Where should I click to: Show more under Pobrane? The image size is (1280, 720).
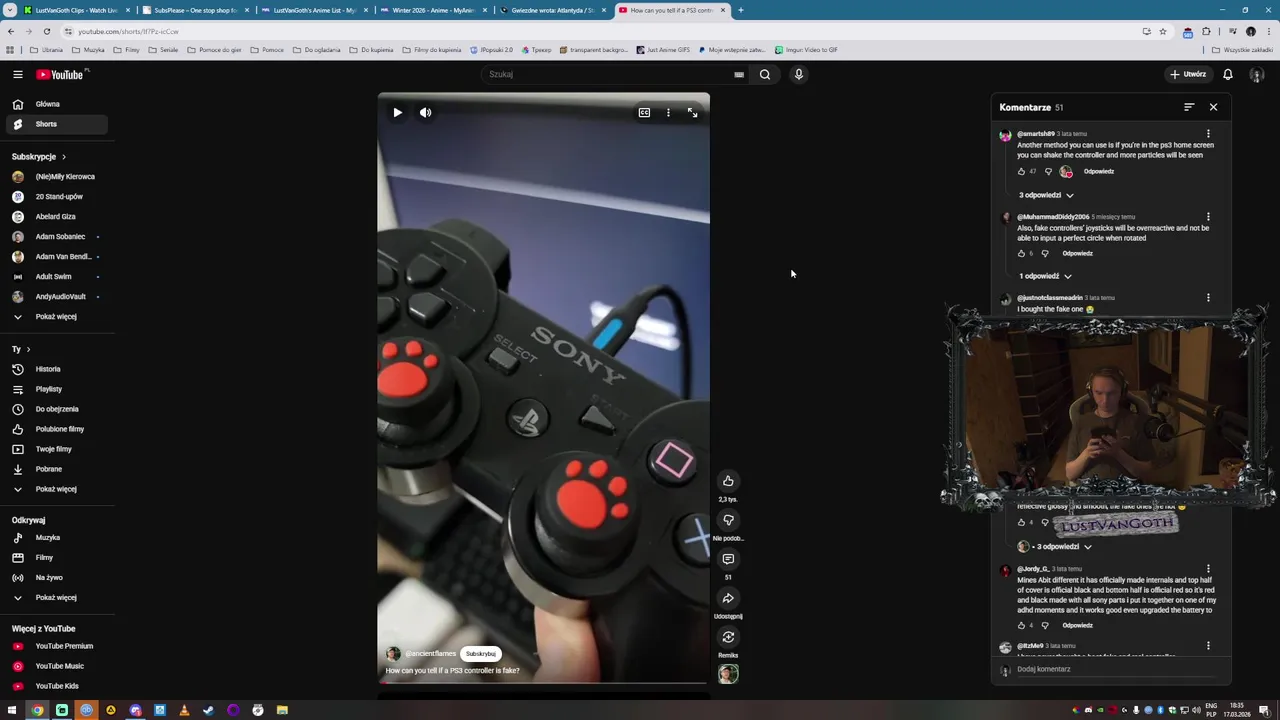(56, 489)
